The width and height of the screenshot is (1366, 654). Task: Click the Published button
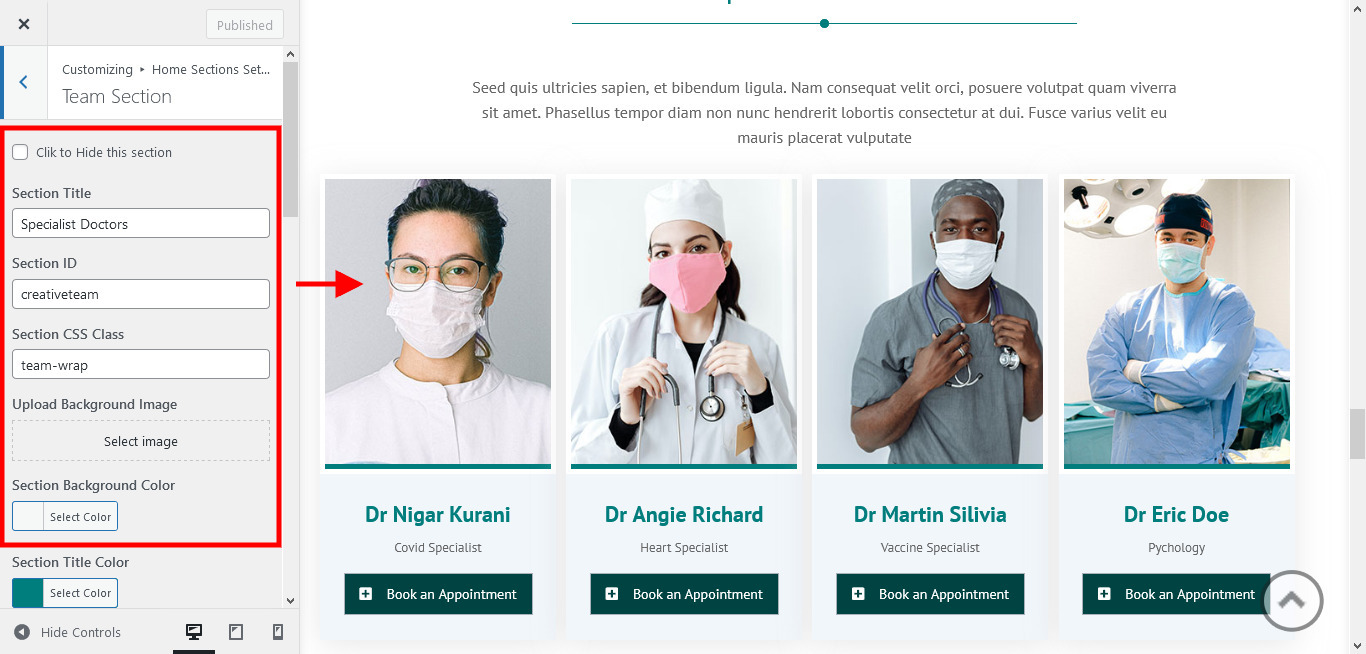(x=245, y=25)
